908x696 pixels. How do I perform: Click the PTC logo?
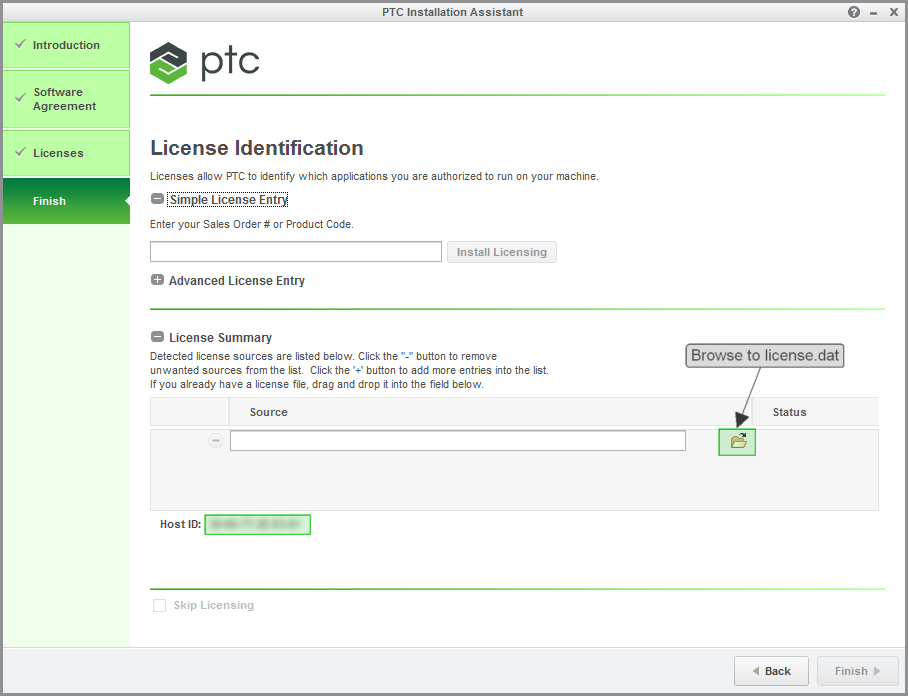204,63
